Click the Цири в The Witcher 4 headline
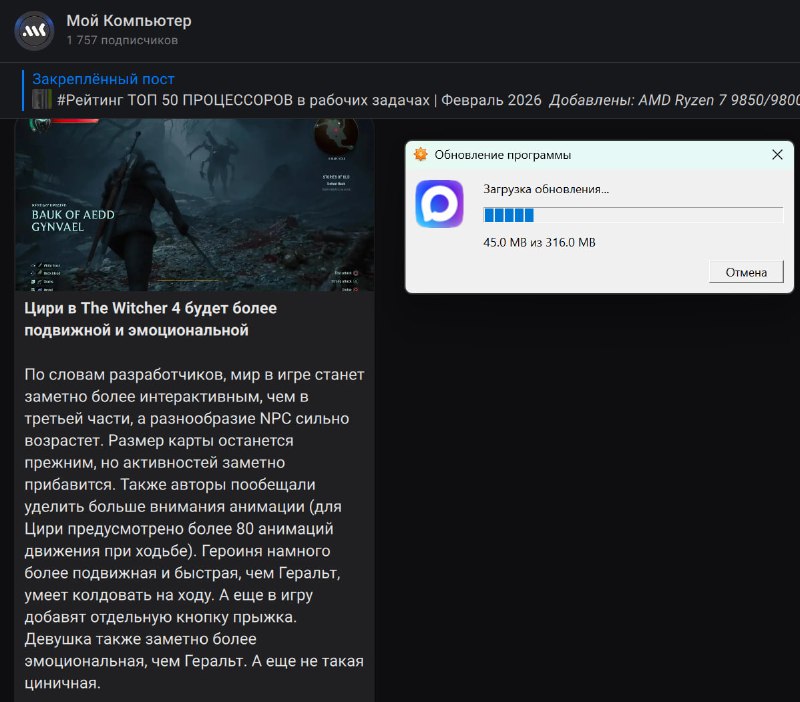Image resolution: width=800 pixels, height=702 pixels. tap(150, 318)
